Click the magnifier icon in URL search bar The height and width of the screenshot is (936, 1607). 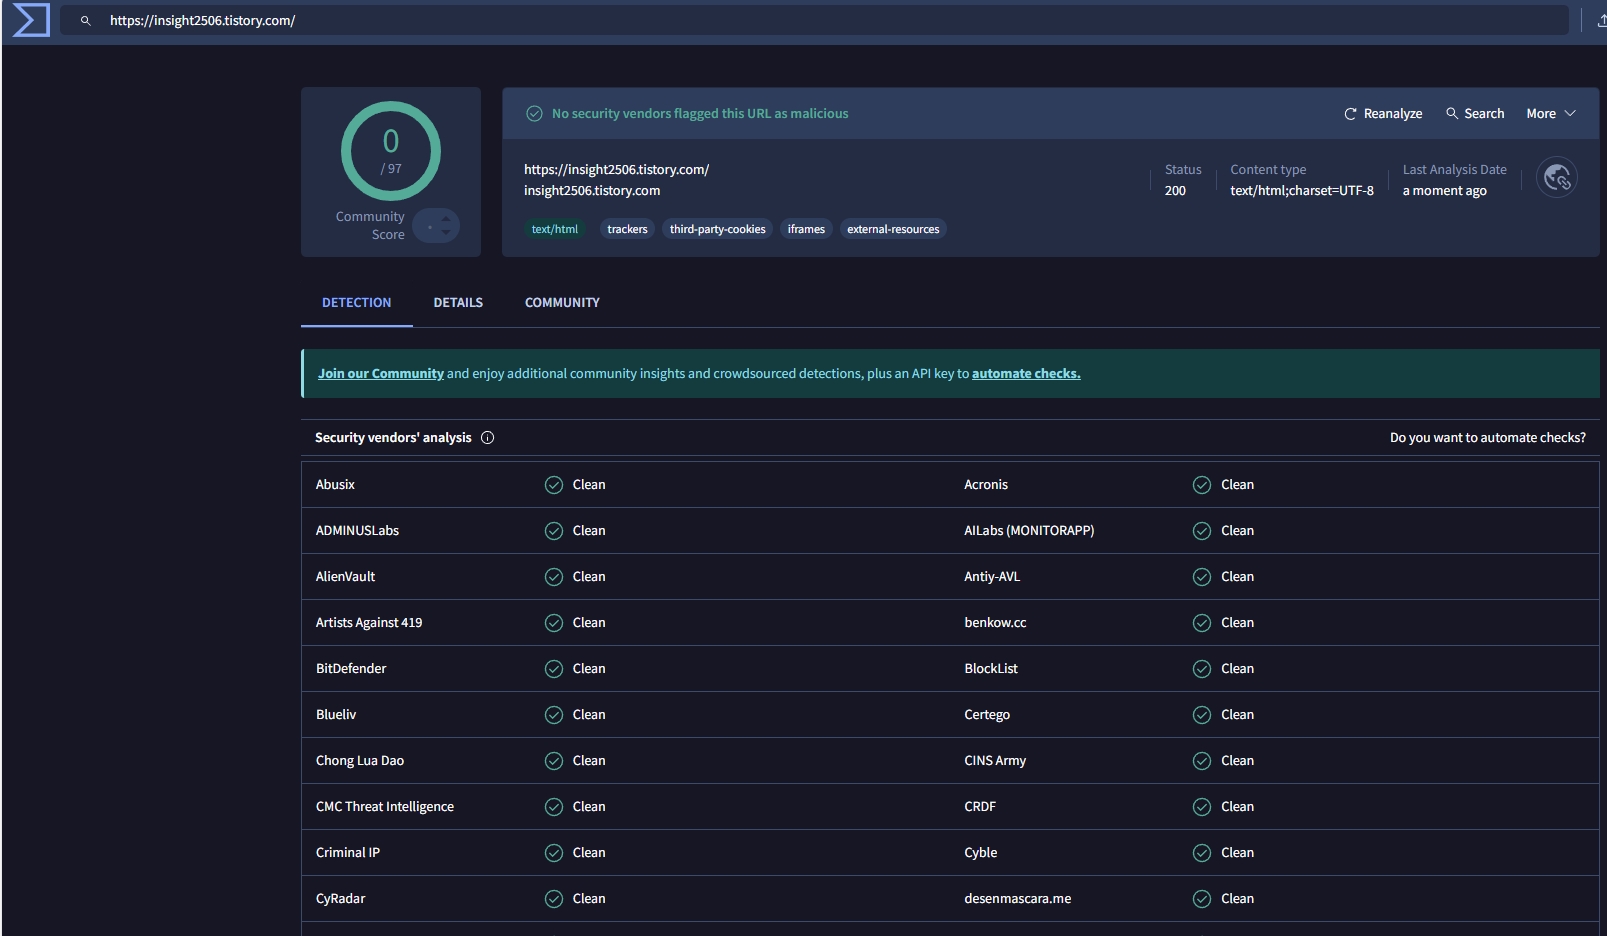[86, 20]
